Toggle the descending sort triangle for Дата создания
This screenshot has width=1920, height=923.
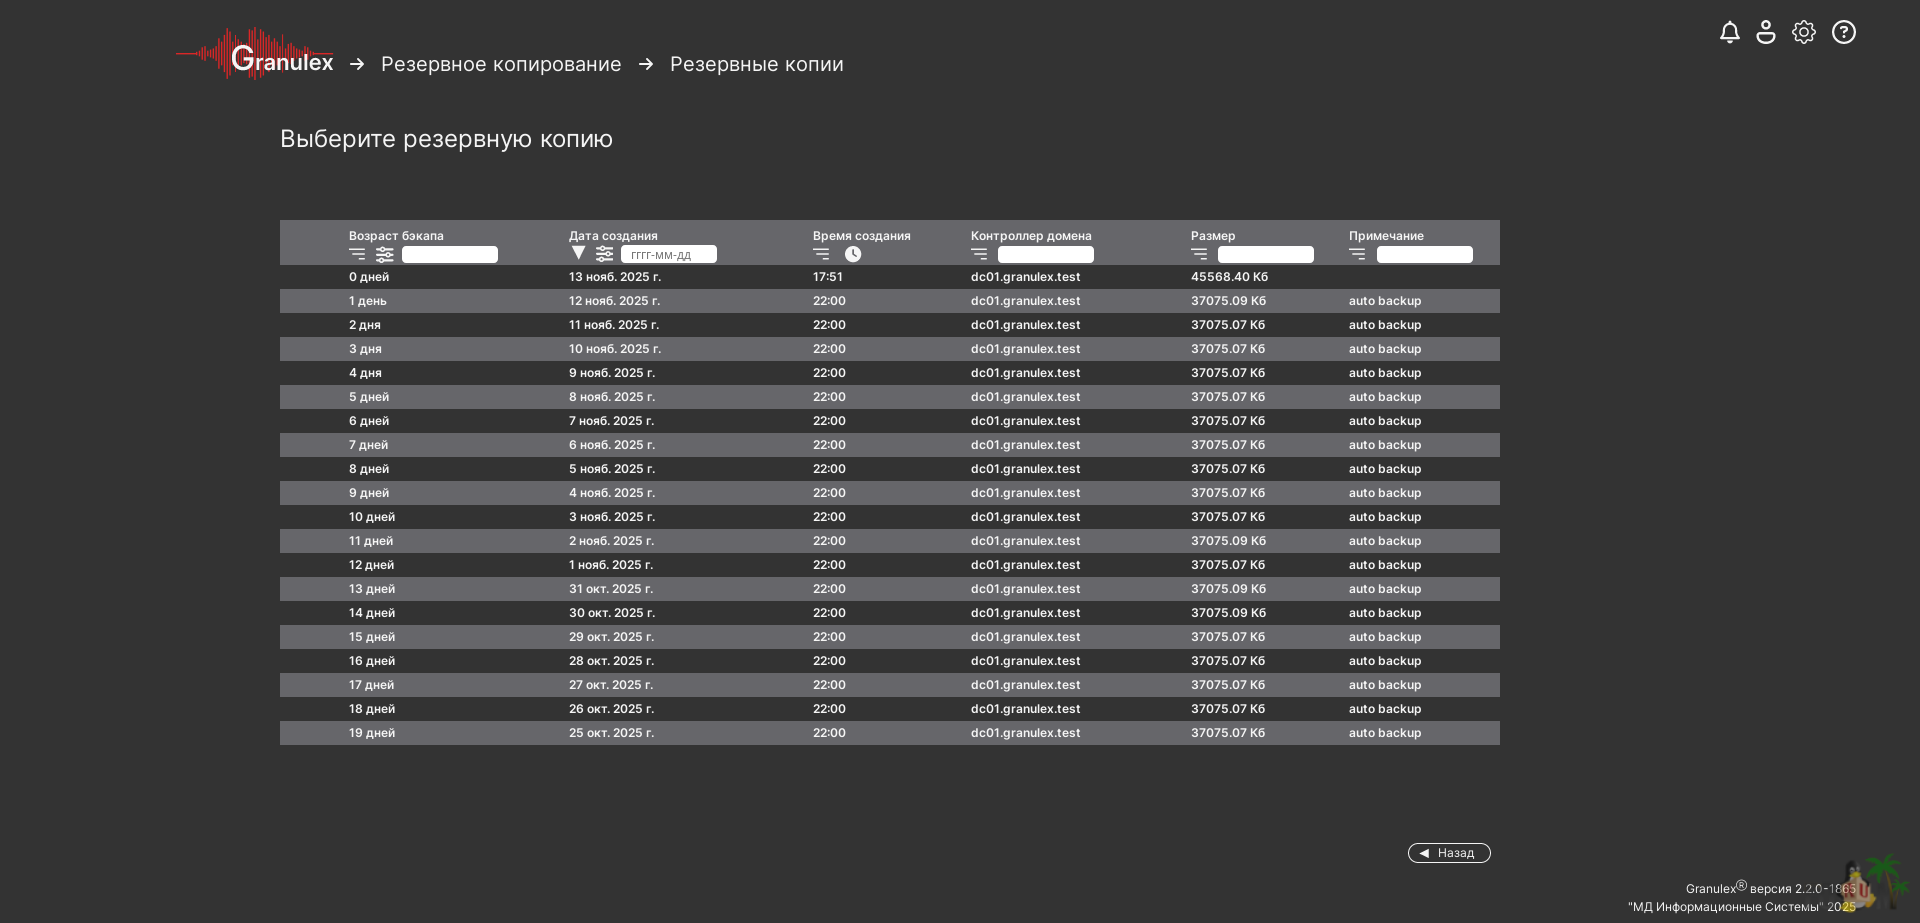coord(578,253)
